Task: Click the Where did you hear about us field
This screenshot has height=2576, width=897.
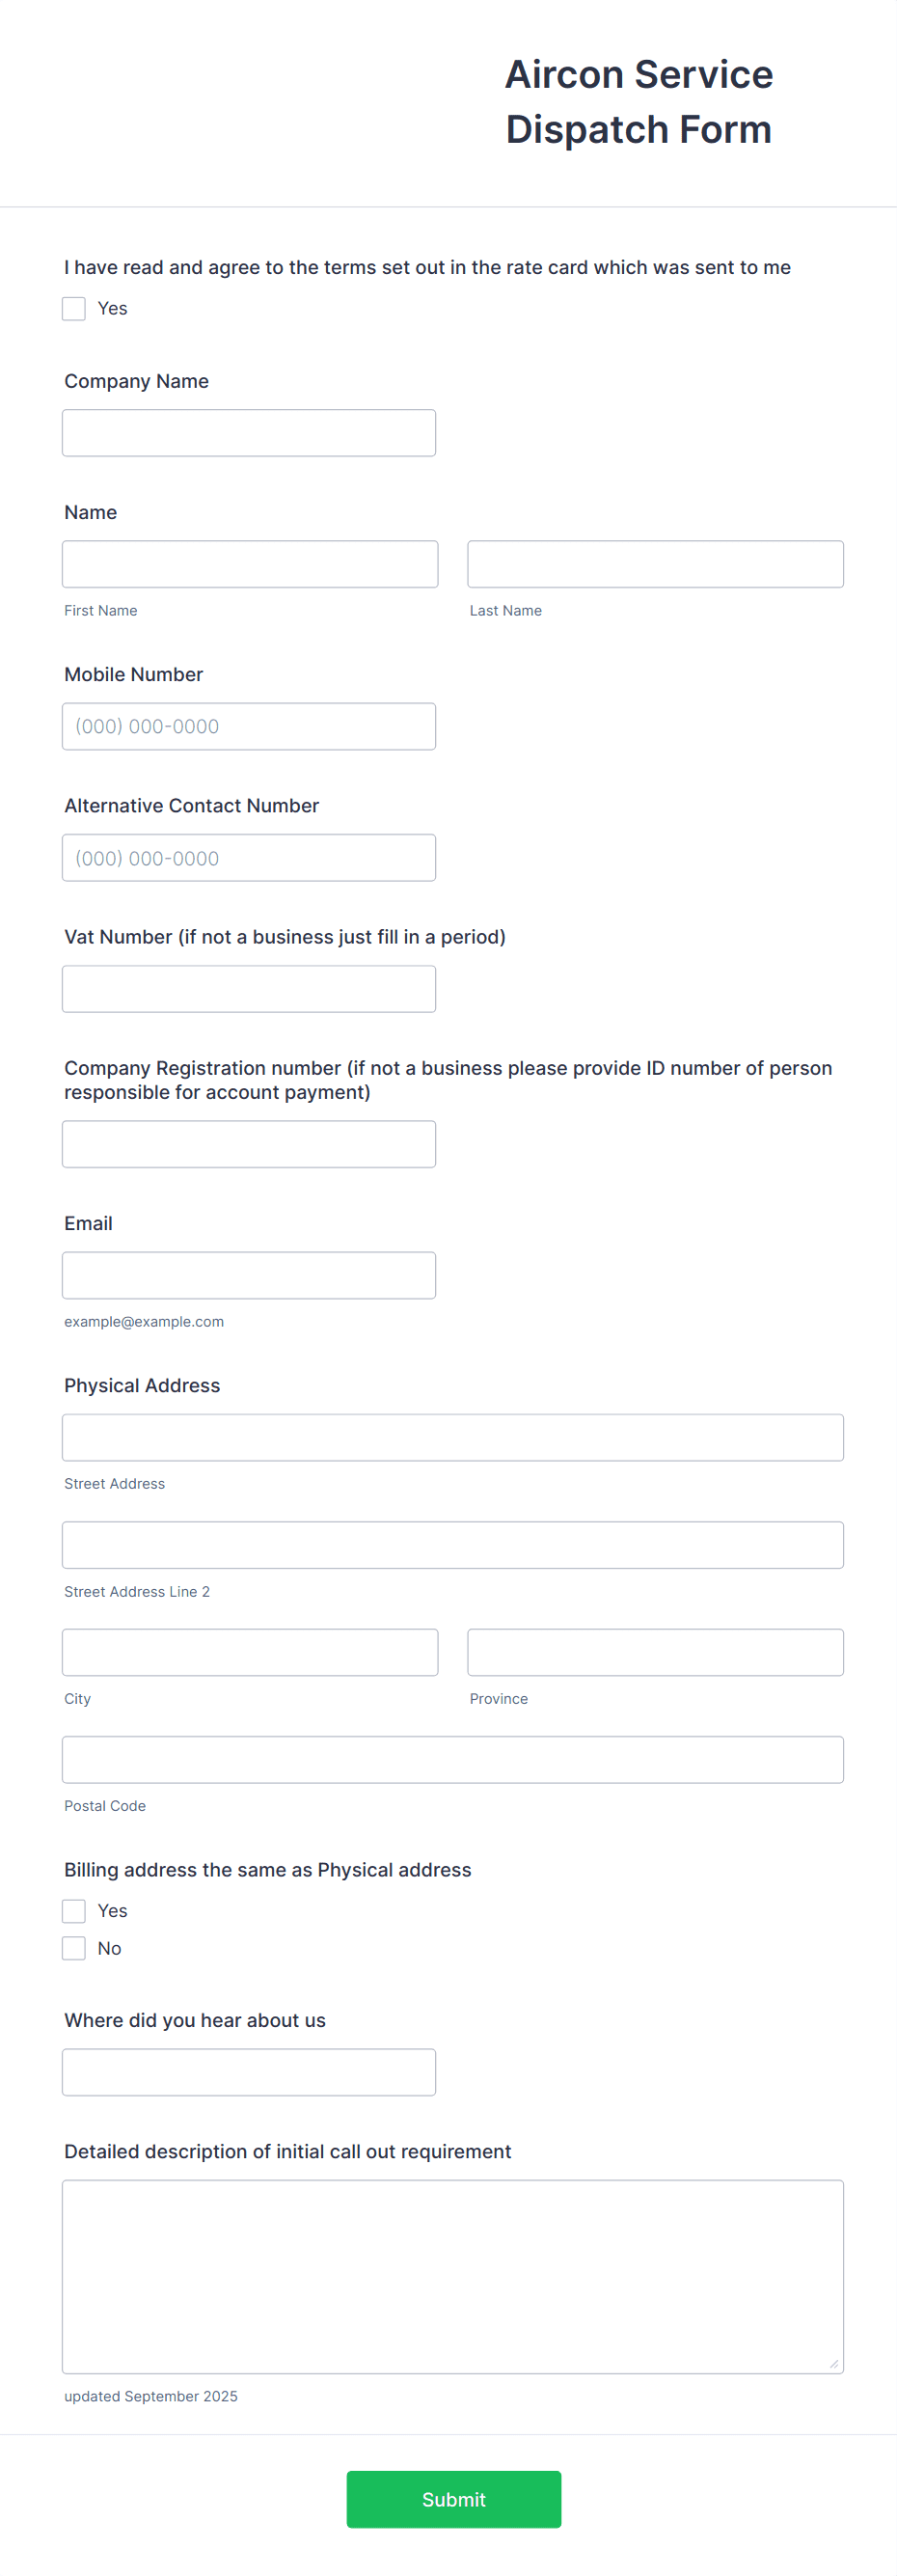Action: click(248, 2071)
